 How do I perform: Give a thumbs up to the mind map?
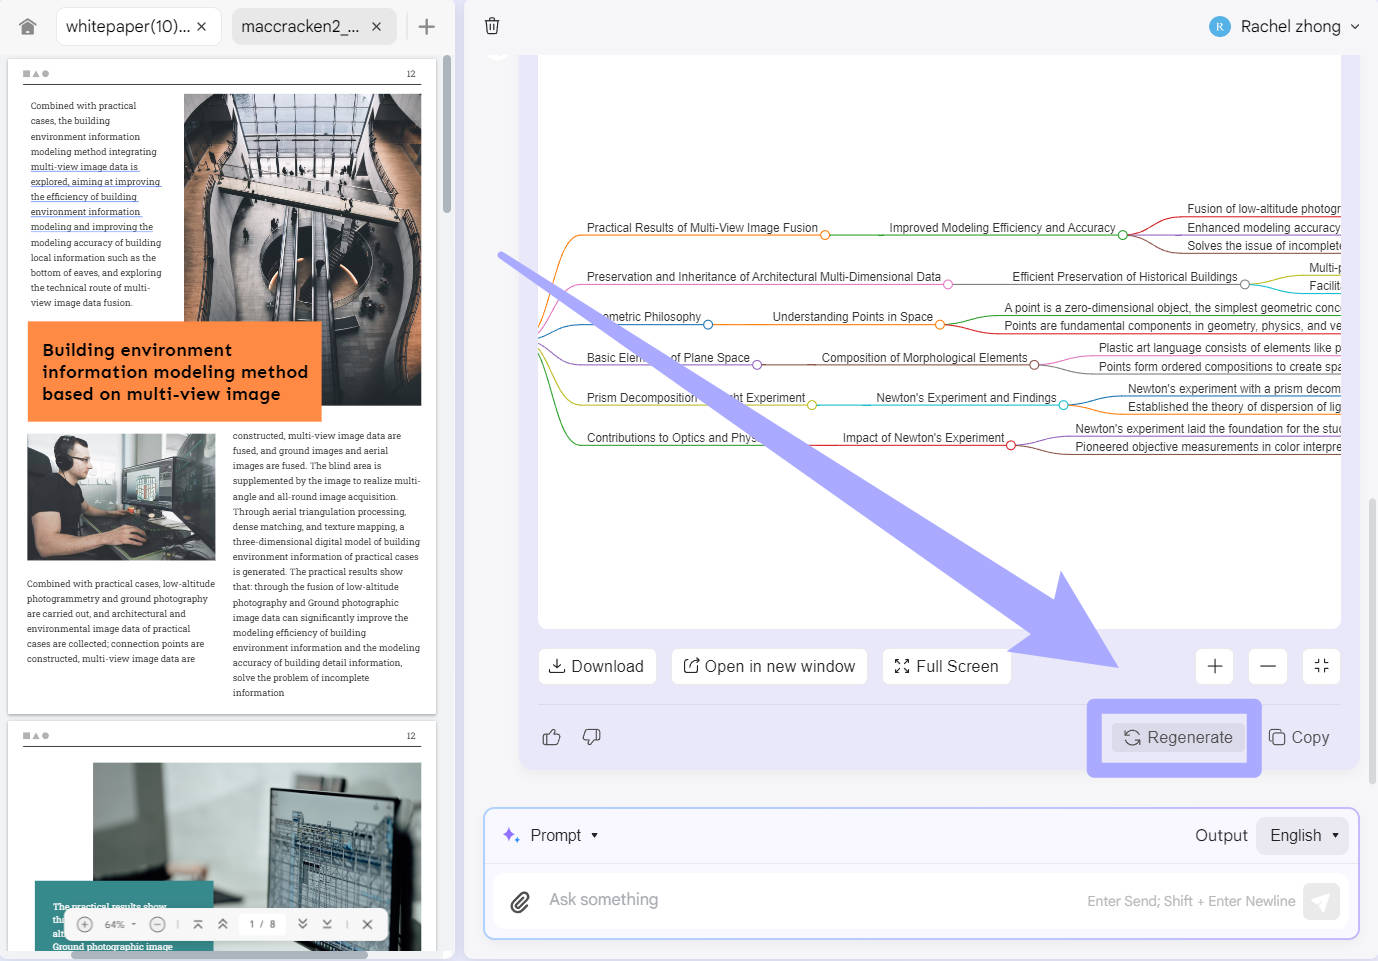pos(551,737)
